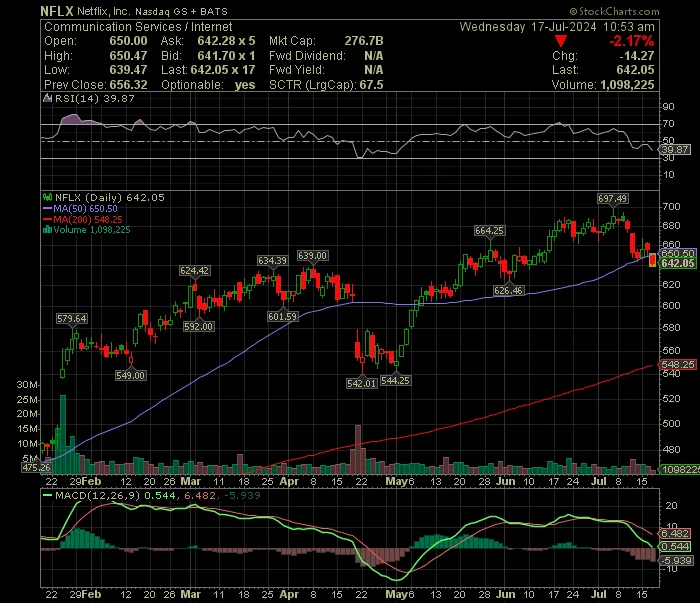Click the 592.00 low price label
Image resolution: width=700 pixels, height=603 pixels.
click(x=199, y=326)
